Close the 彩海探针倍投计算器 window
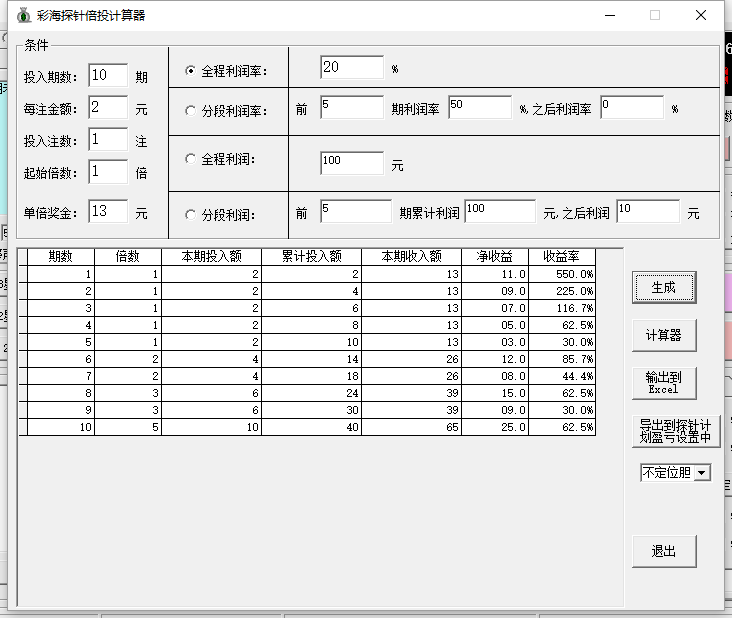732x618 pixels. coord(701,15)
